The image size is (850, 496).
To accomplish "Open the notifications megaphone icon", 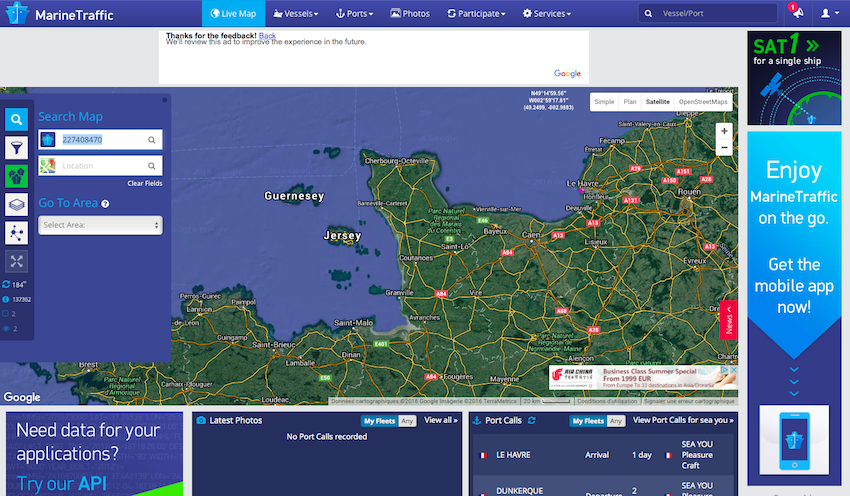I will (796, 14).
